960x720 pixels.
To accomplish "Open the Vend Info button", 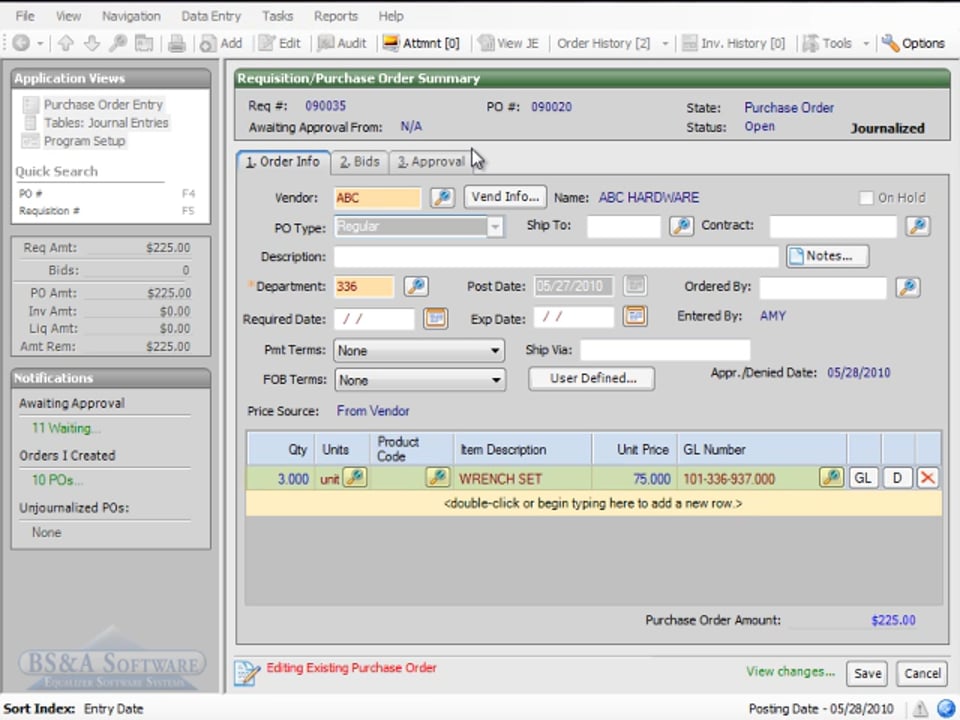I will 505,197.
